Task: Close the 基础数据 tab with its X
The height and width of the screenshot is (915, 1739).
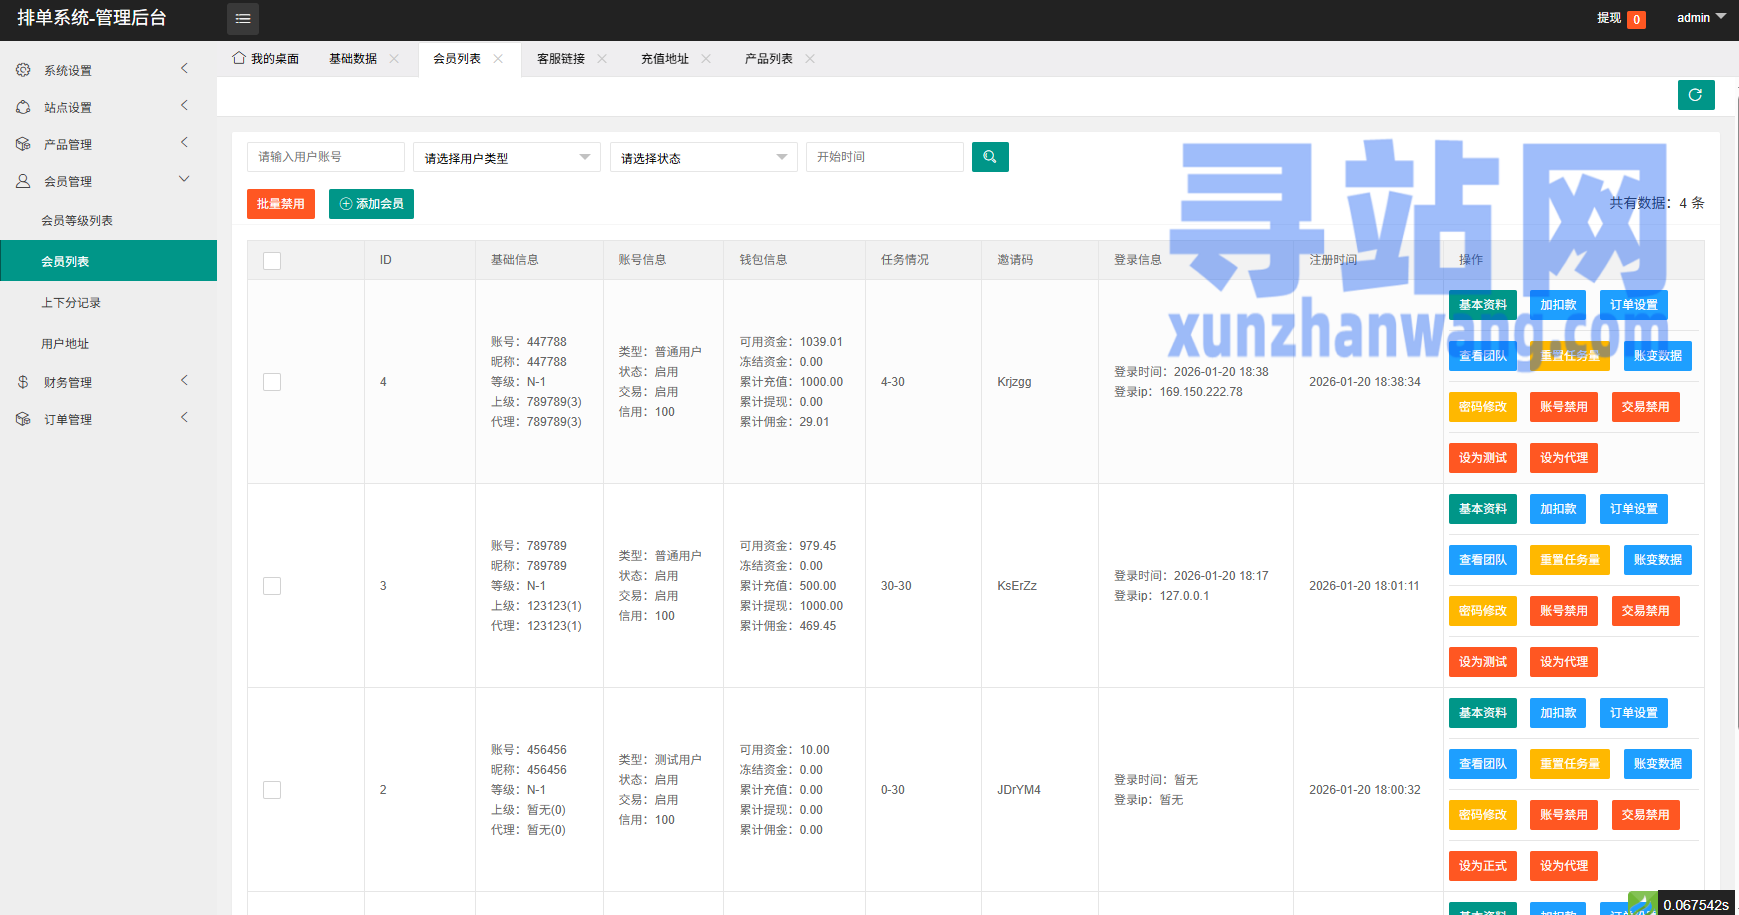Action: coord(394,59)
